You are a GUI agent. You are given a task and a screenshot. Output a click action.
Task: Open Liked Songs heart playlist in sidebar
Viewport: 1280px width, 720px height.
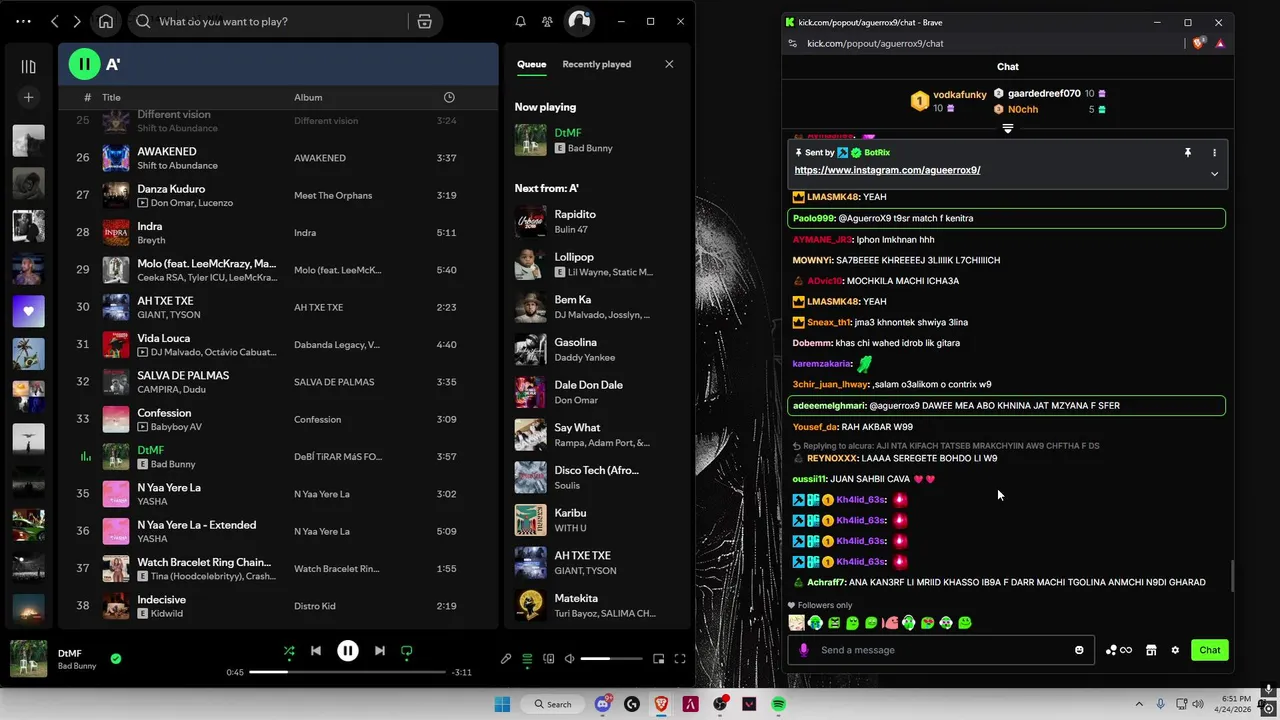(x=28, y=311)
